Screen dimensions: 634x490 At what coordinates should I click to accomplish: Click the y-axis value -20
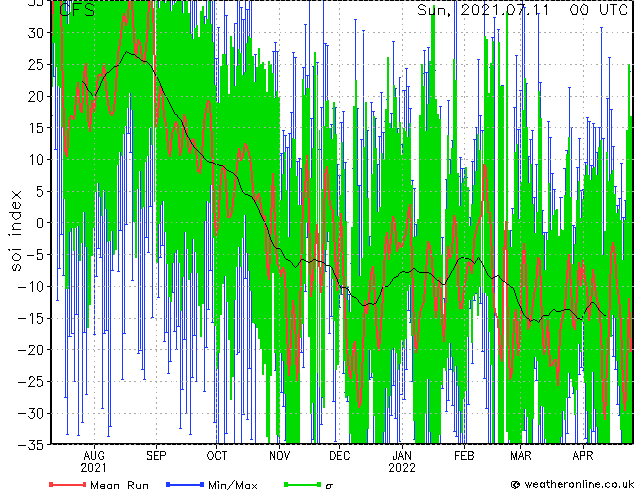[x=31, y=350]
